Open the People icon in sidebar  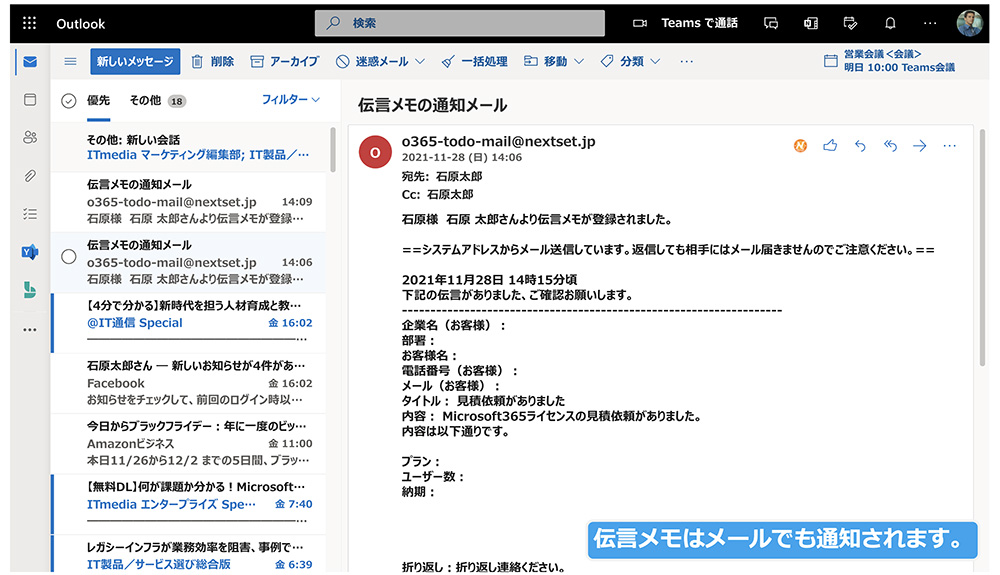(x=30, y=137)
